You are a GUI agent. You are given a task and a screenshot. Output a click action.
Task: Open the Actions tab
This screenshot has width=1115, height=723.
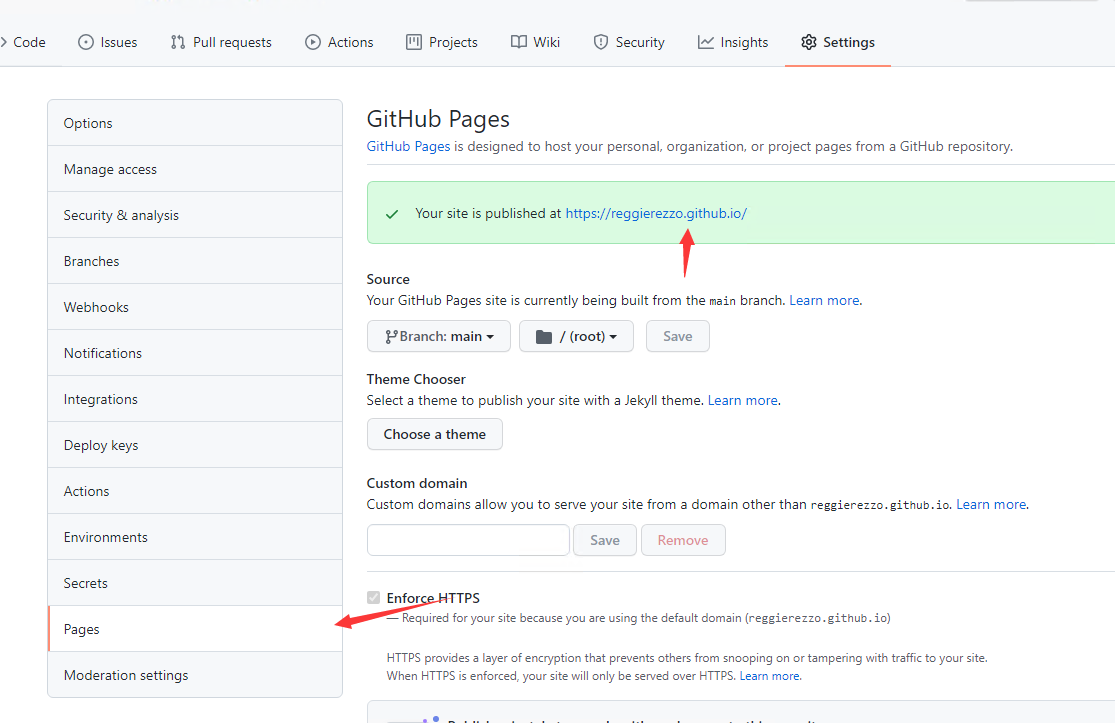pos(339,43)
